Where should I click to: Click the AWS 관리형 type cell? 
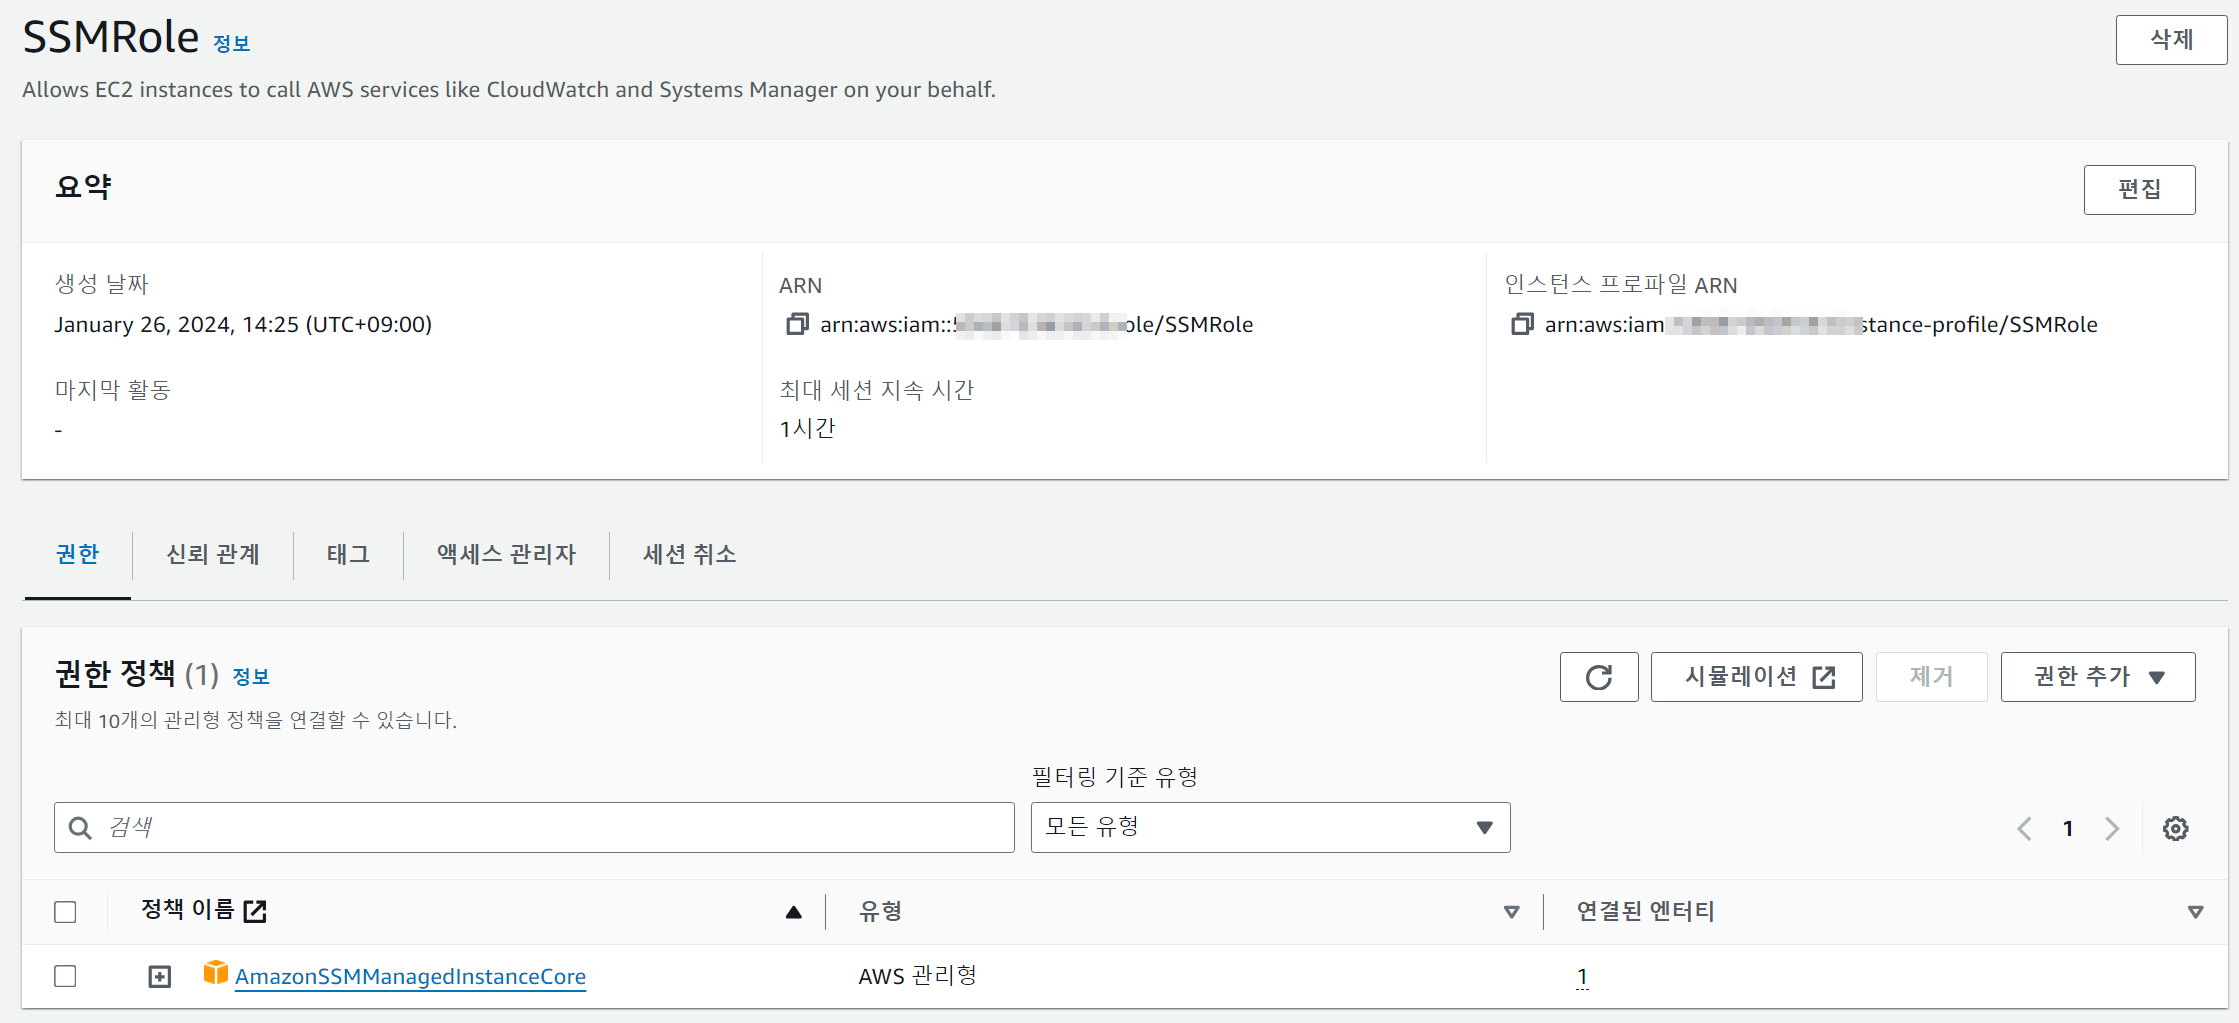tap(918, 976)
